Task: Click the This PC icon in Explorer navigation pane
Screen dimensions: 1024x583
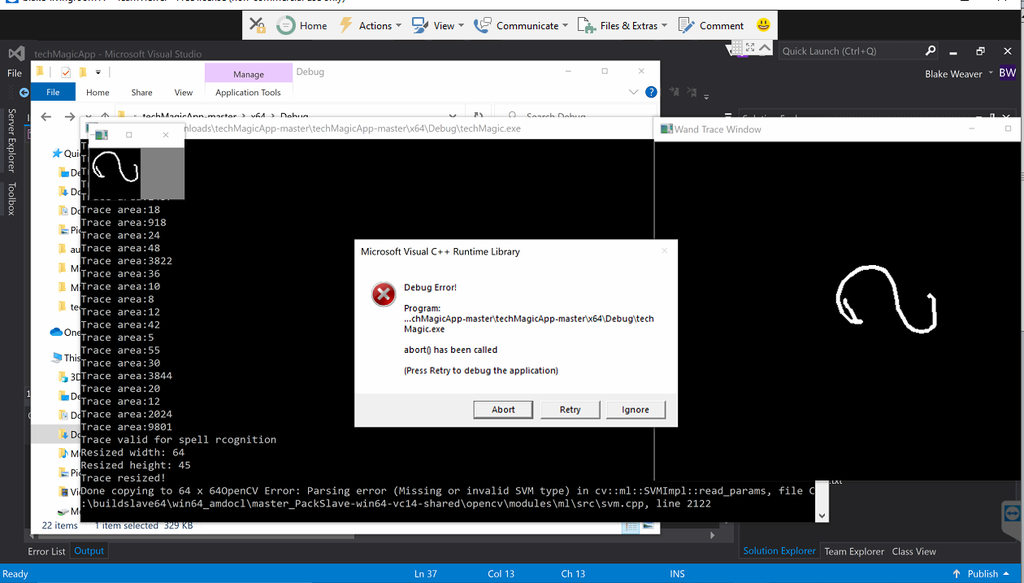Action: pos(57,357)
